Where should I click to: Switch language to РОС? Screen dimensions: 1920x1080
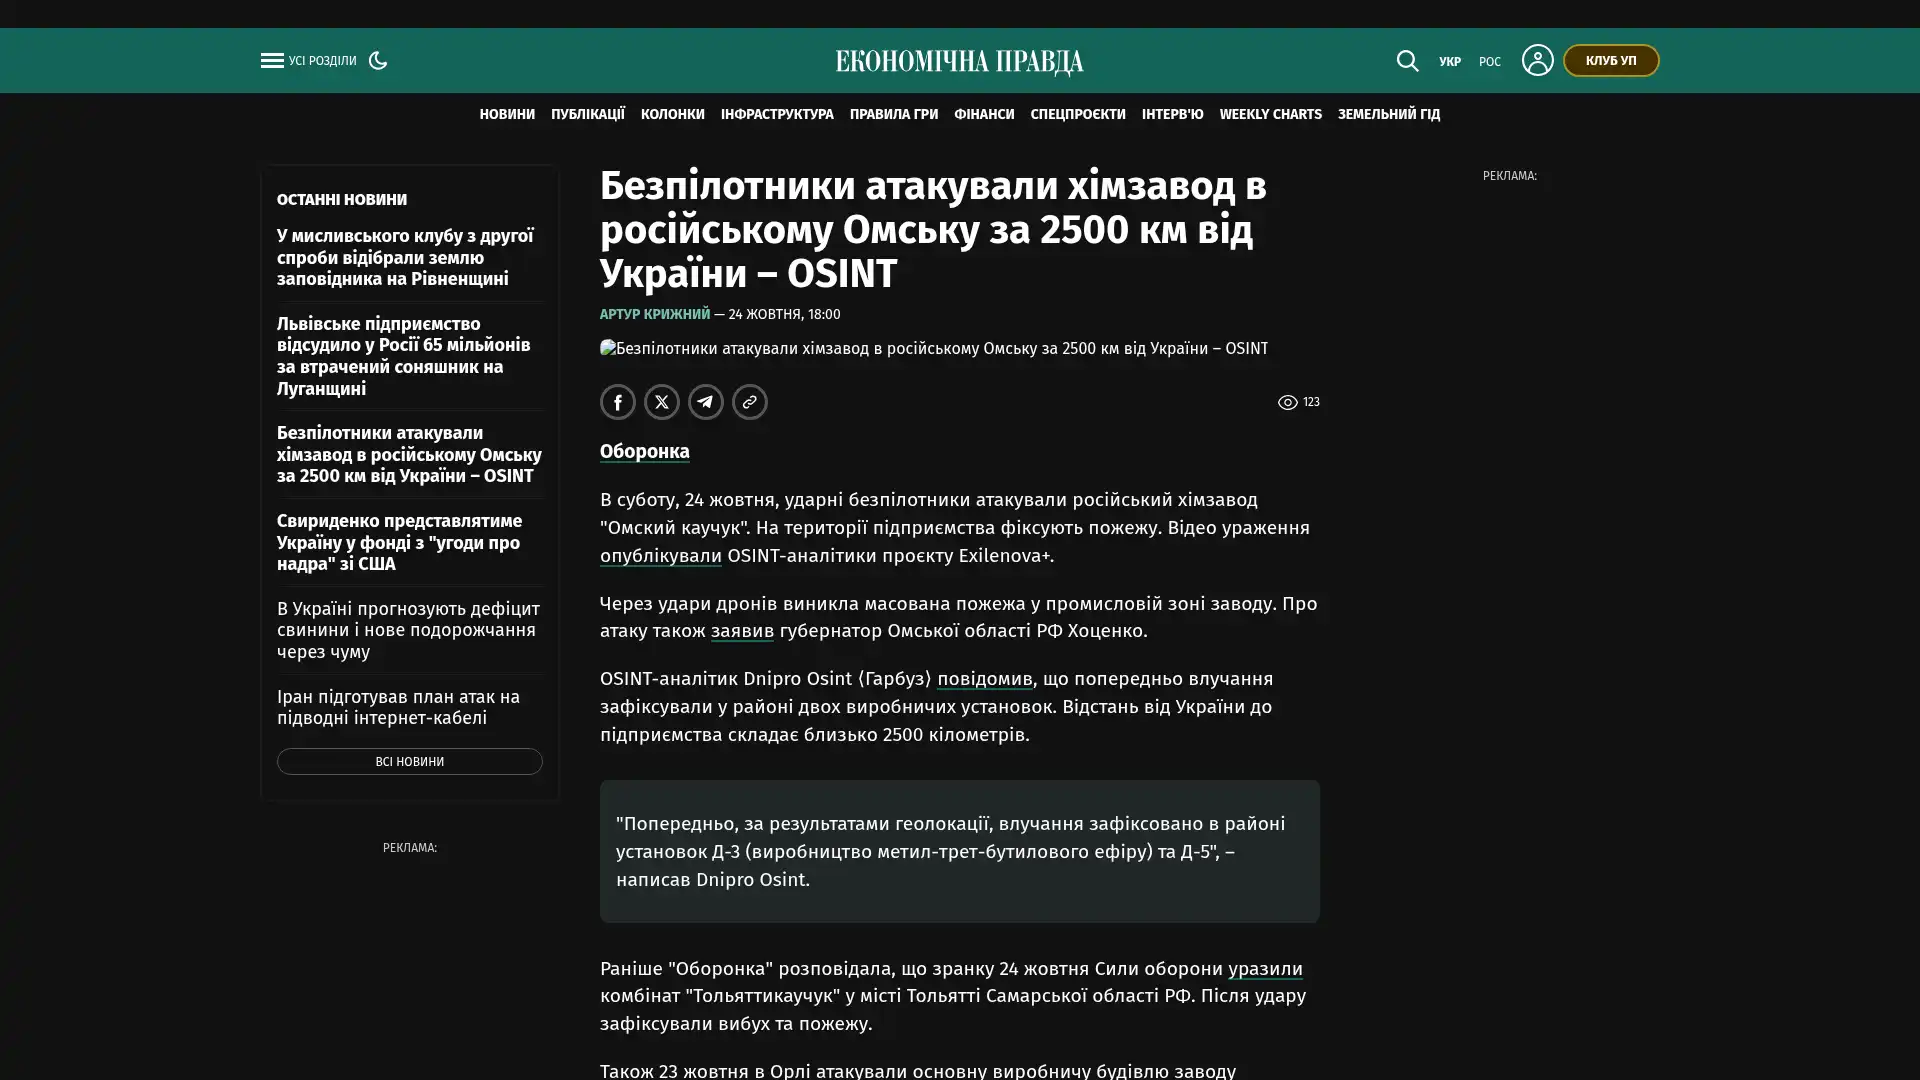point(1490,62)
